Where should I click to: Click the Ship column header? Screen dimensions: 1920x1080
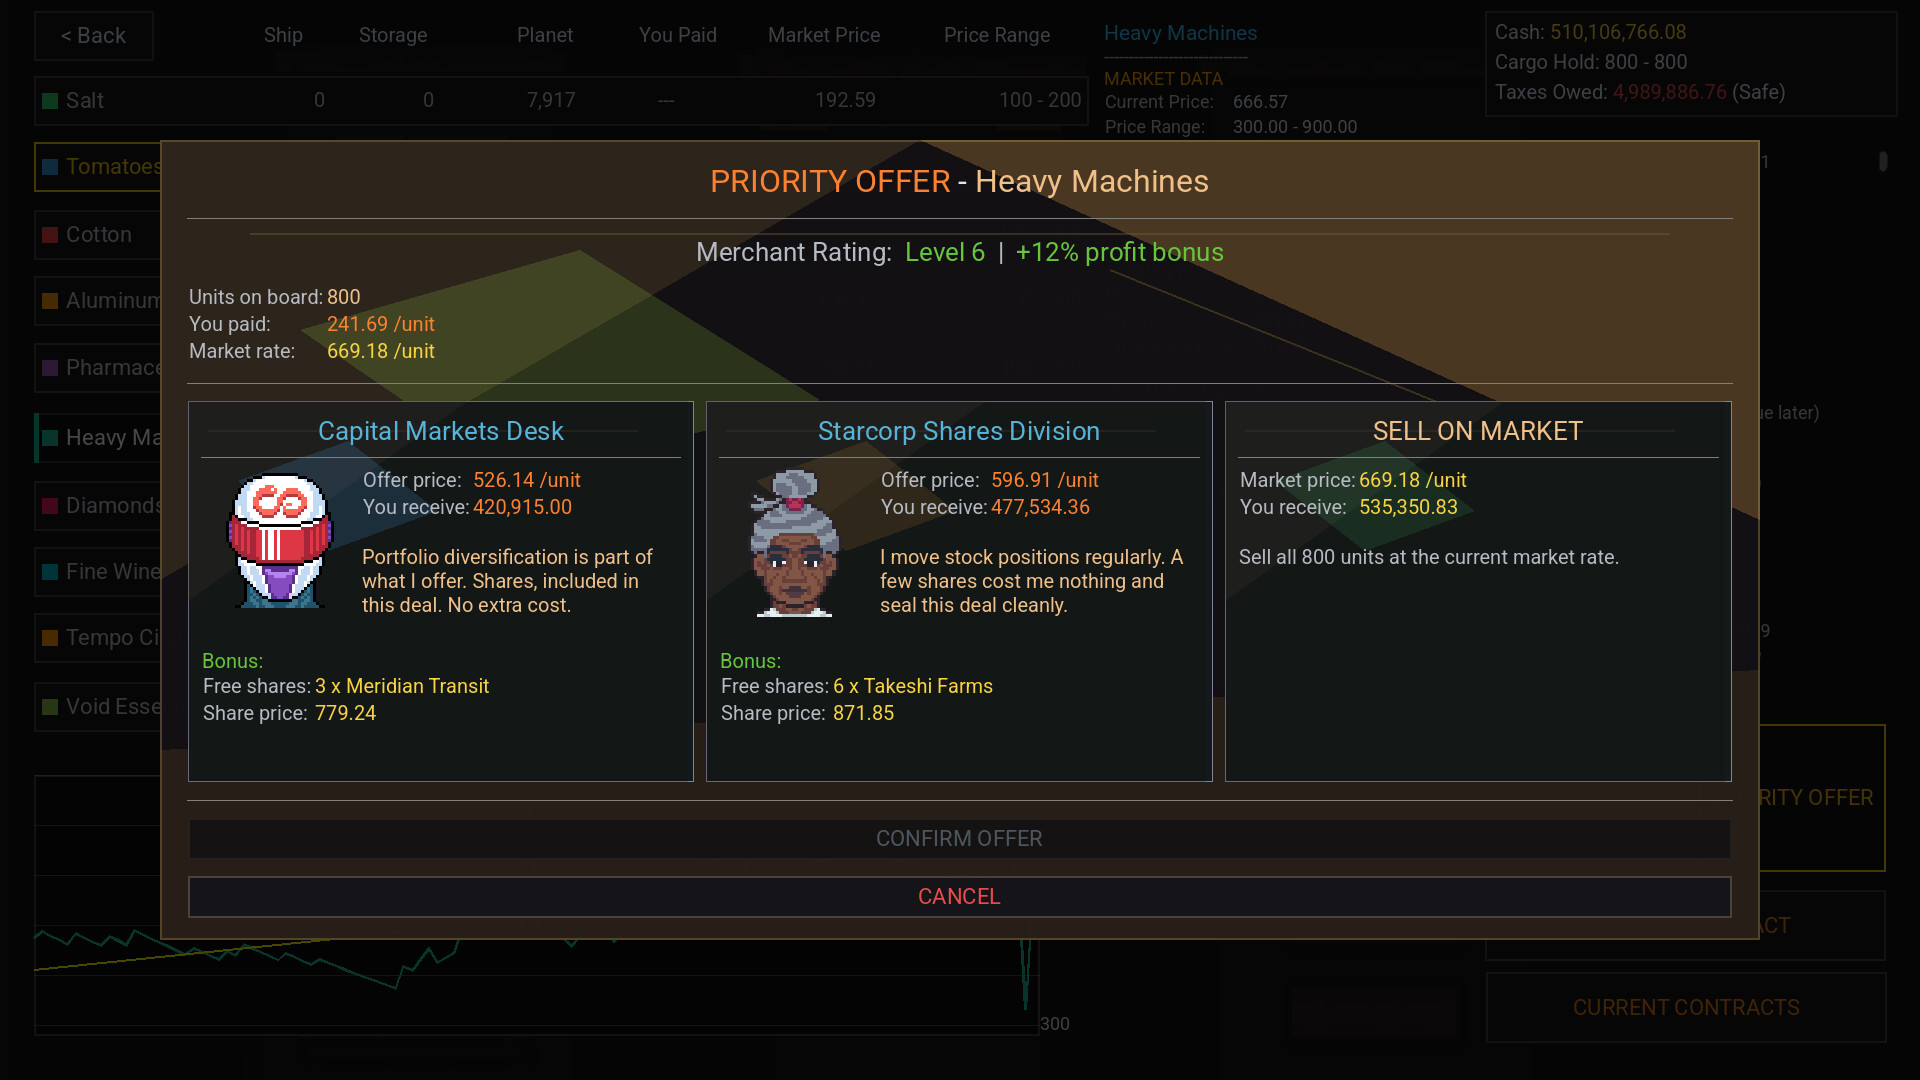coord(283,35)
